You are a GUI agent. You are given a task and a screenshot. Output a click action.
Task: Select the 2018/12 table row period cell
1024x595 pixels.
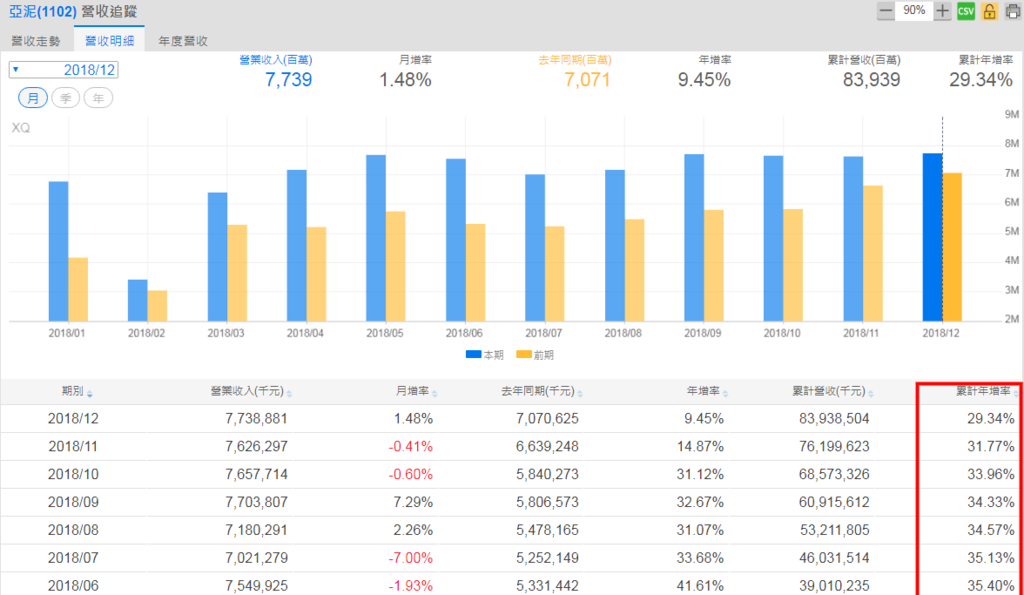tap(73, 419)
